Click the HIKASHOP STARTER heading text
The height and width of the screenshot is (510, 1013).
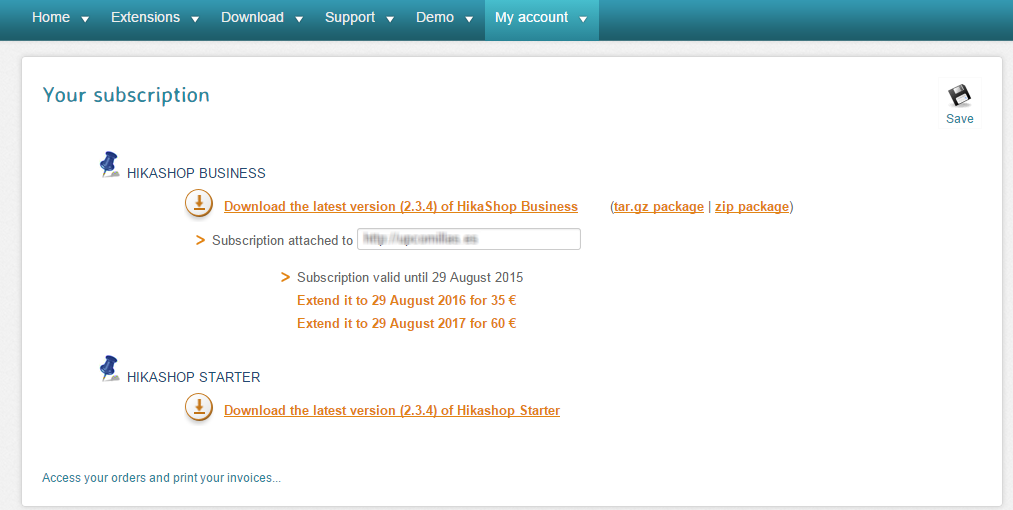(x=193, y=377)
